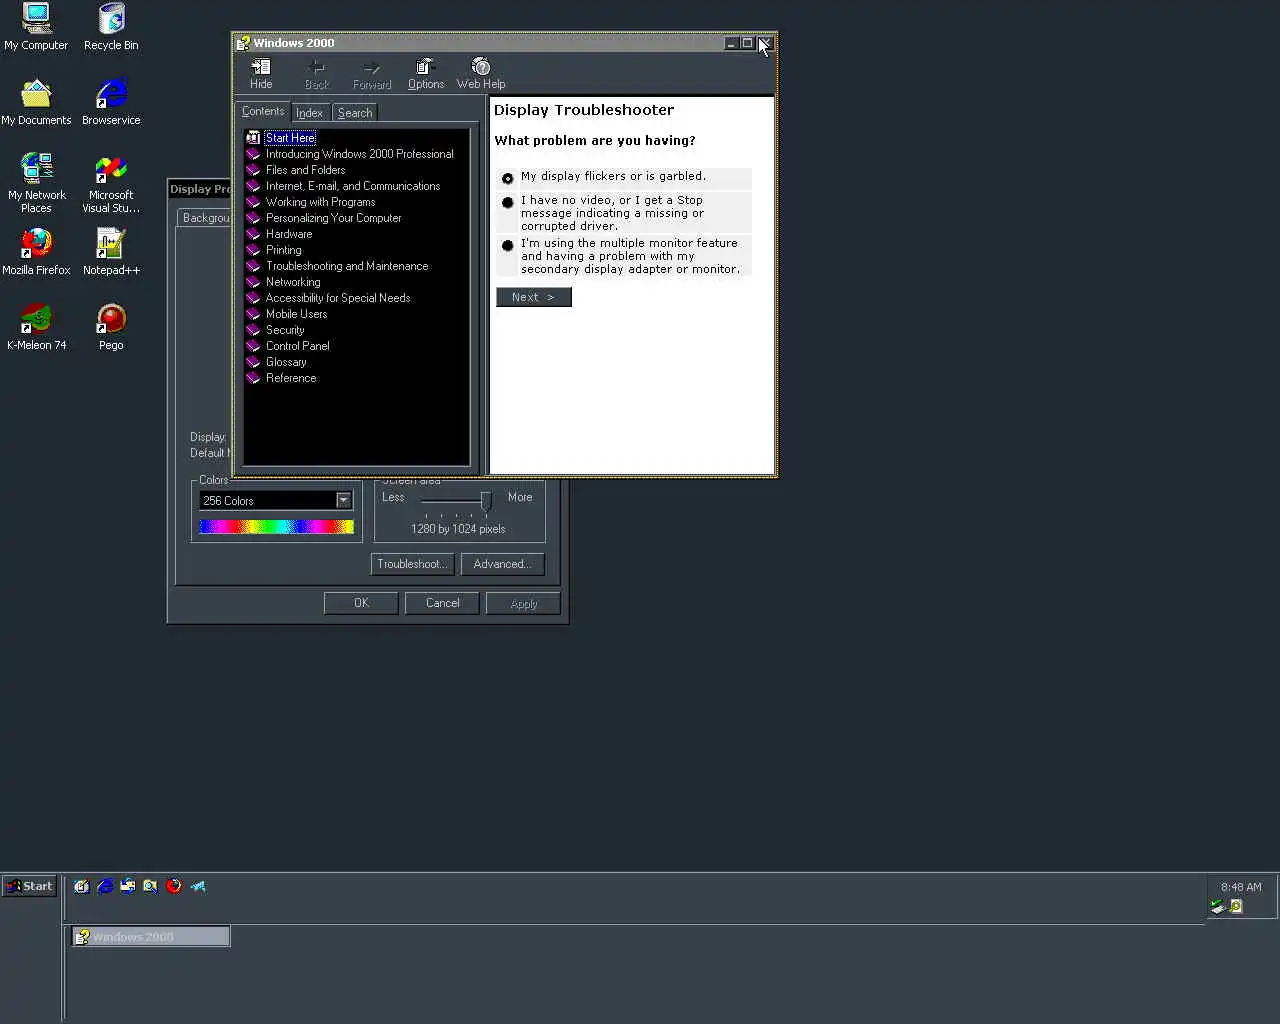Click the Options toolbar icon

(x=426, y=74)
